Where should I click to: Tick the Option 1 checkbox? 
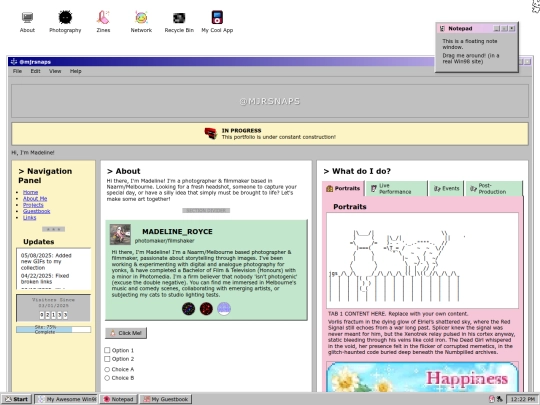point(107,350)
